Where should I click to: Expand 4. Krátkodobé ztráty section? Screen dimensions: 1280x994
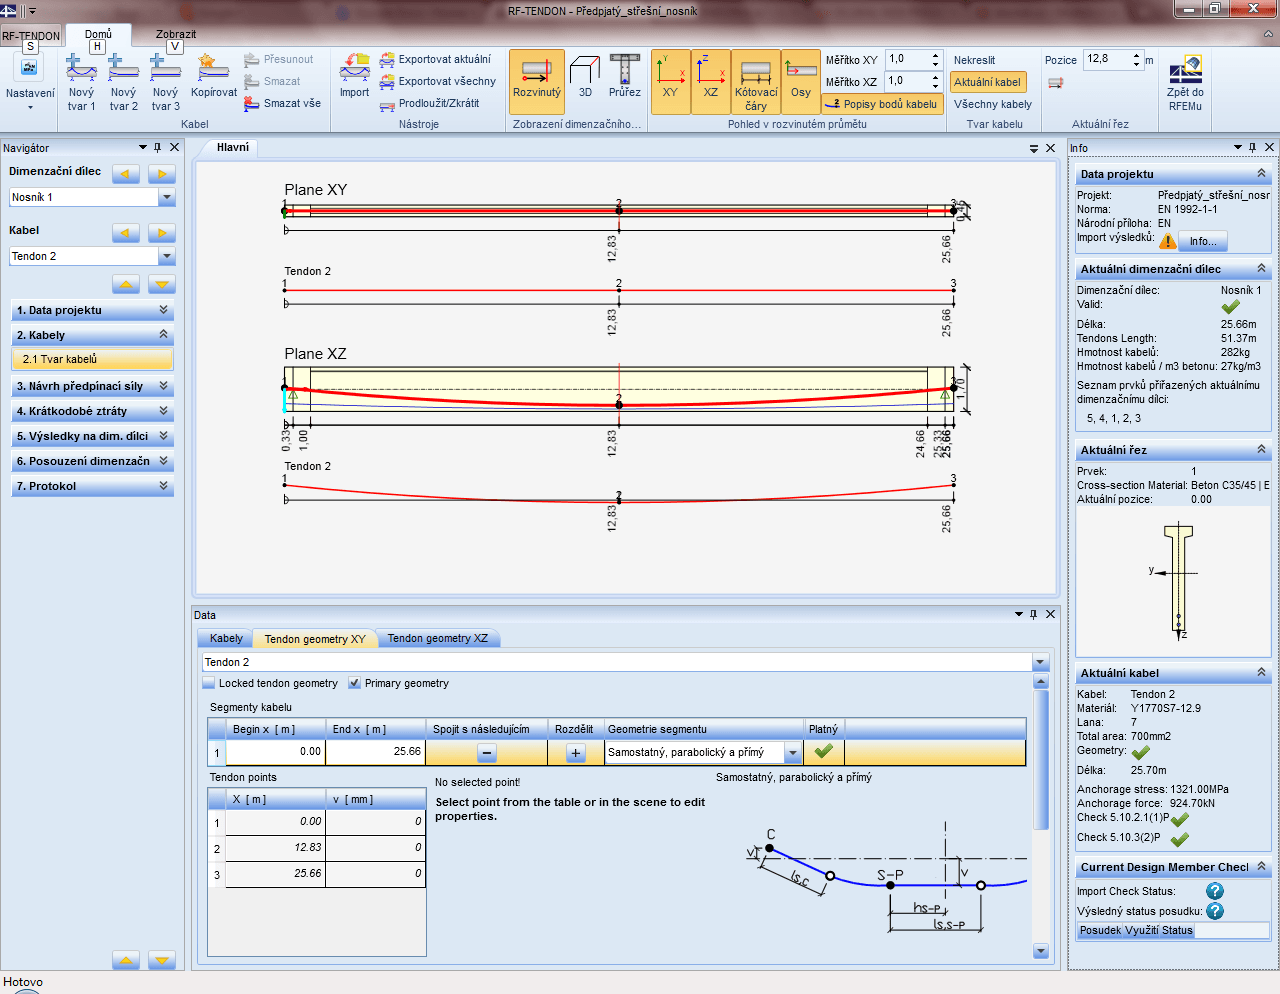coord(92,411)
